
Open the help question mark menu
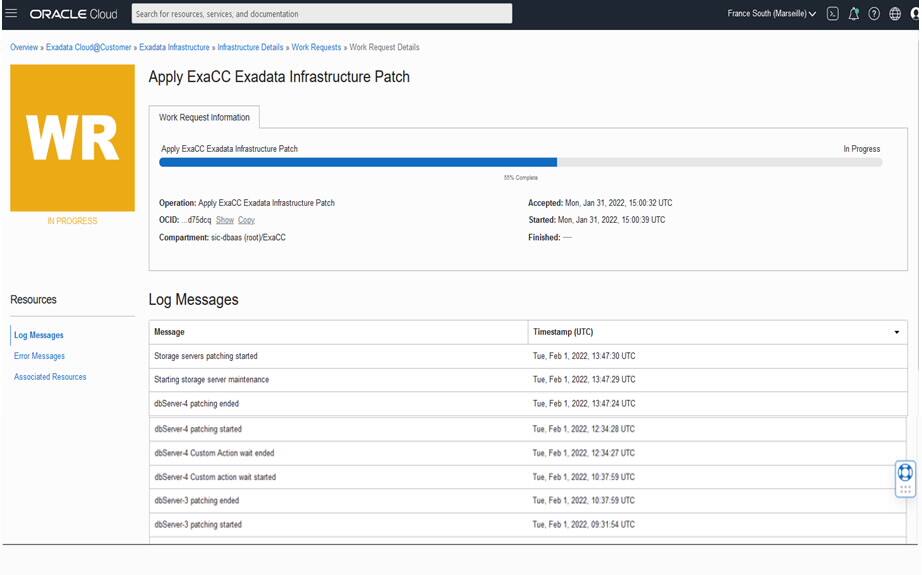874,14
